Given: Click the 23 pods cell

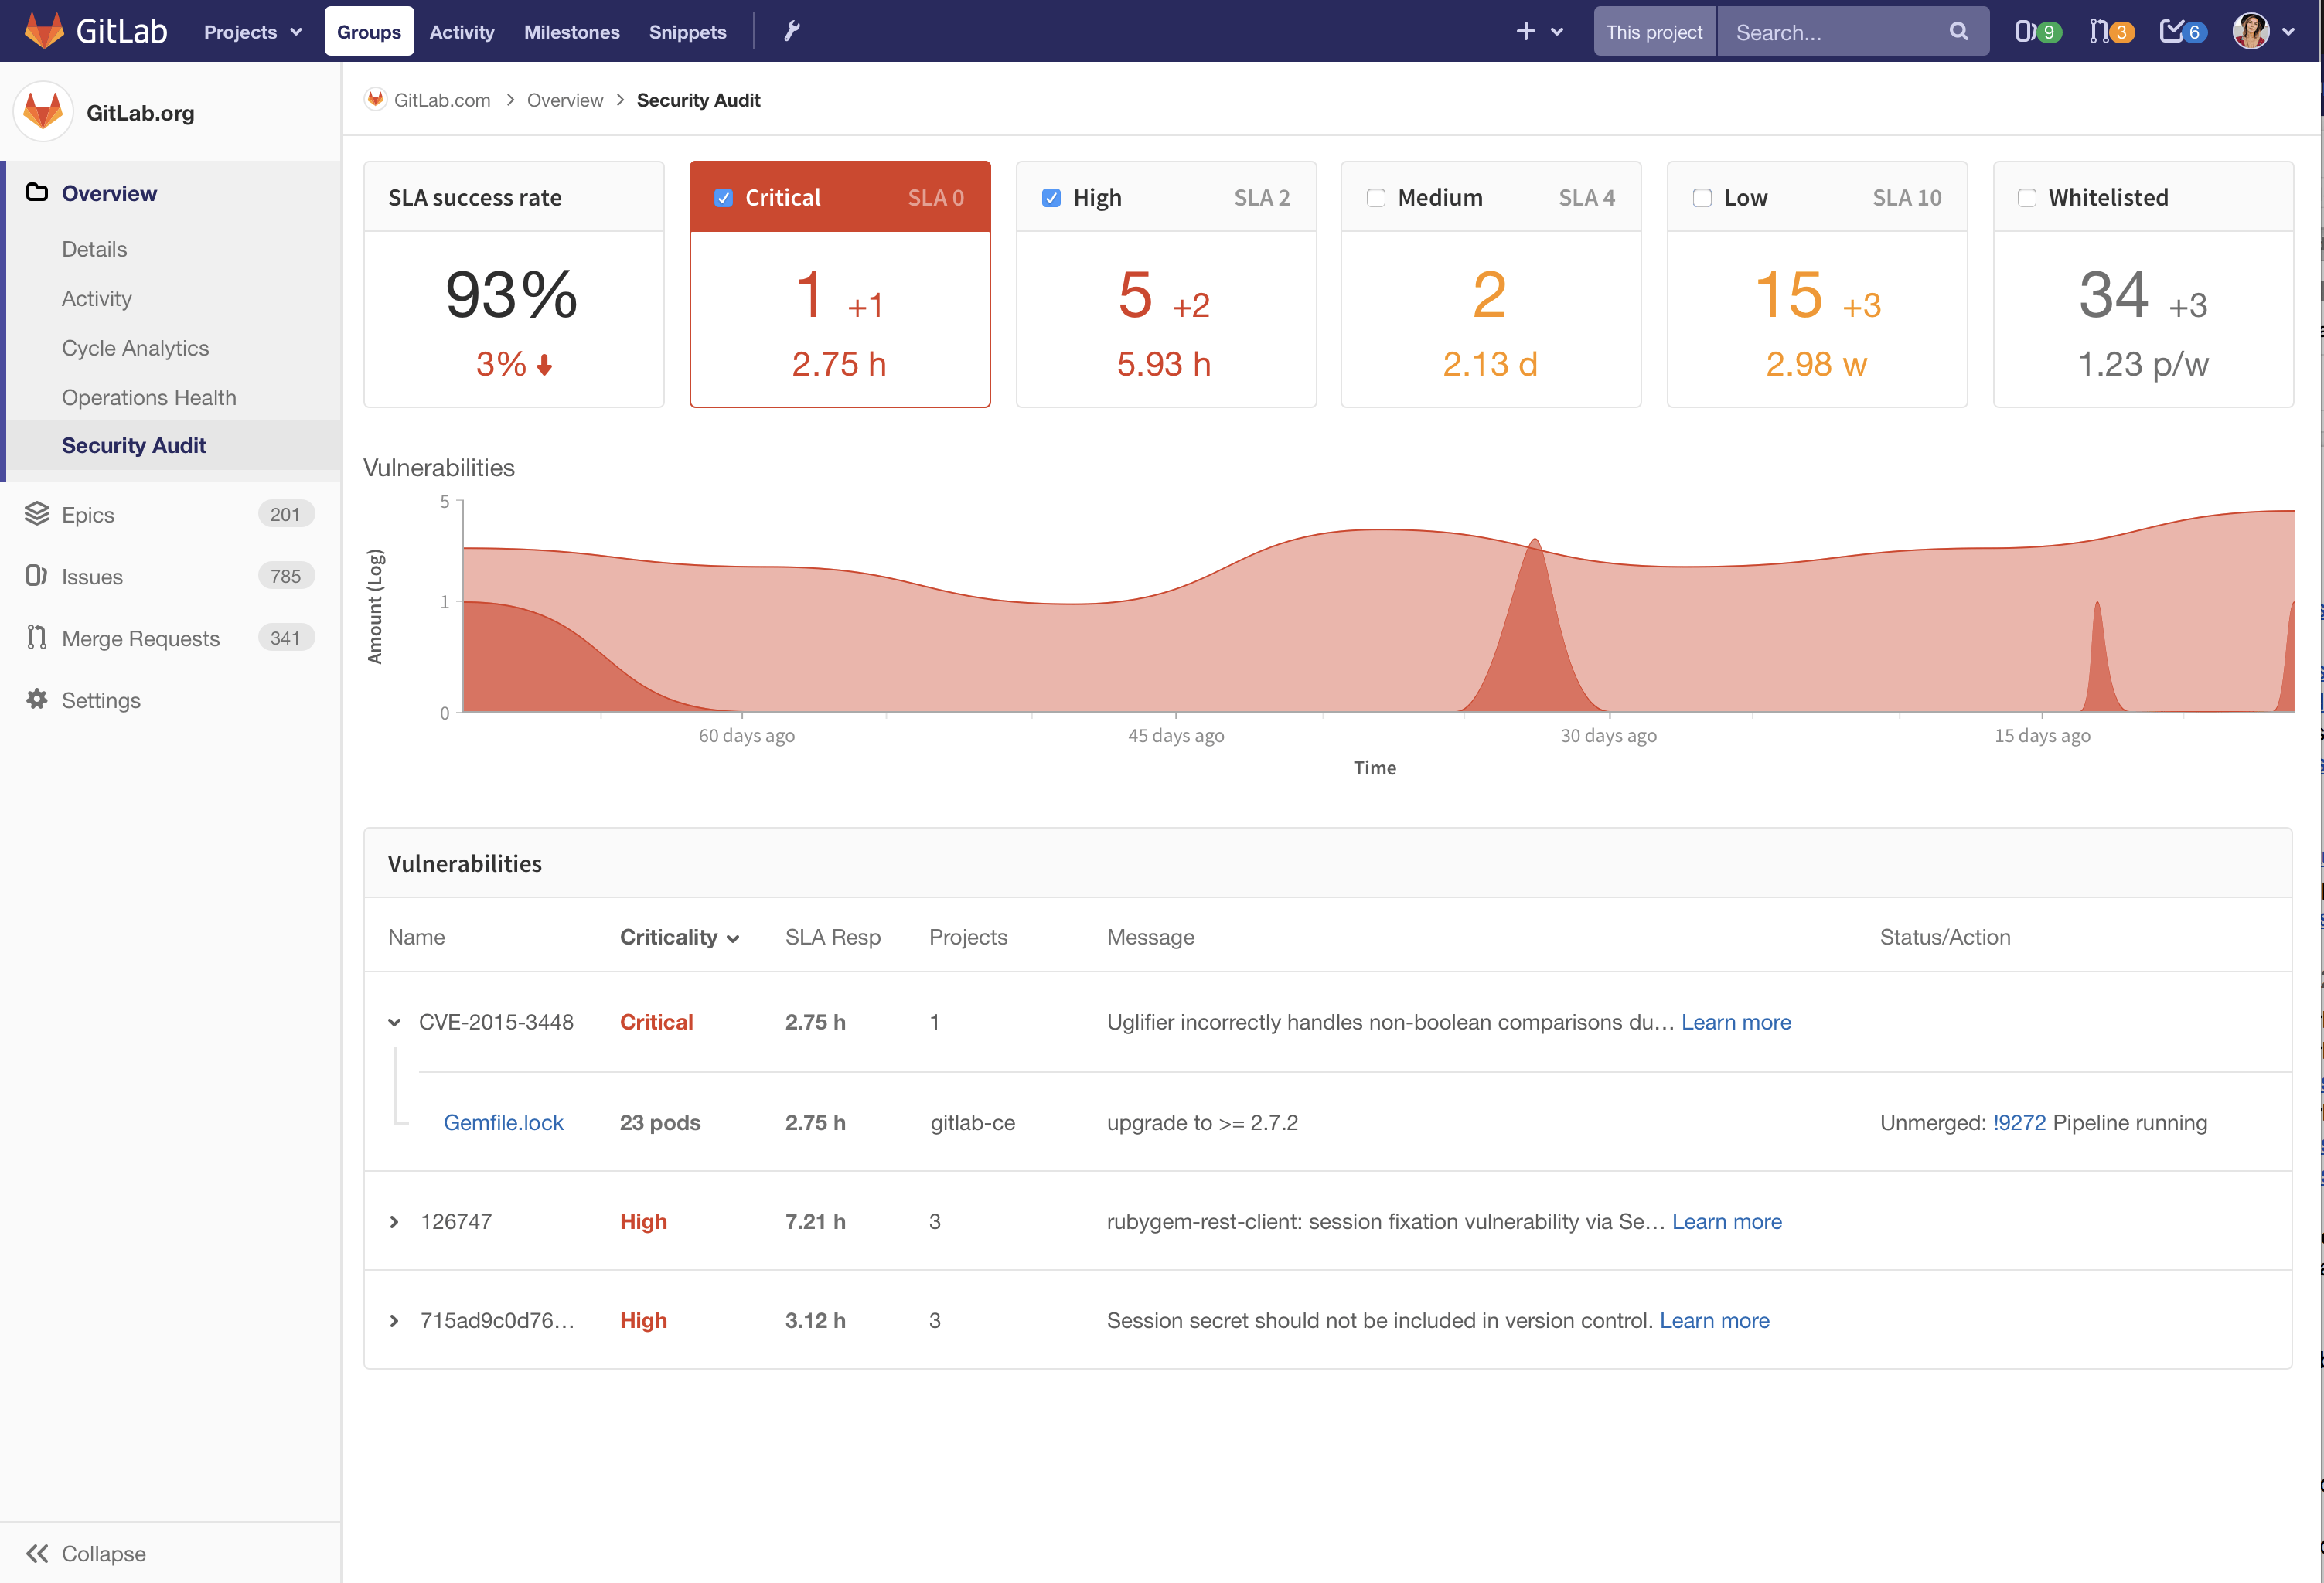Looking at the screenshot, I should click(x=660, y=1122).
